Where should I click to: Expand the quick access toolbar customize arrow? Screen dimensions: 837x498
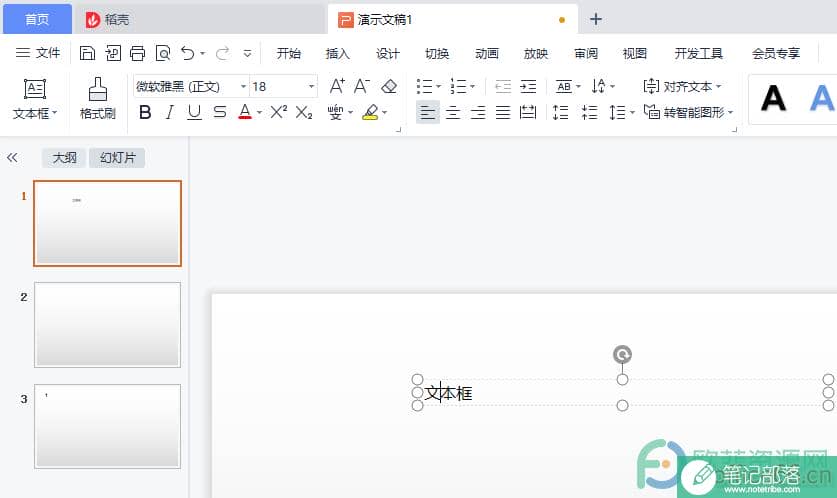247,53
